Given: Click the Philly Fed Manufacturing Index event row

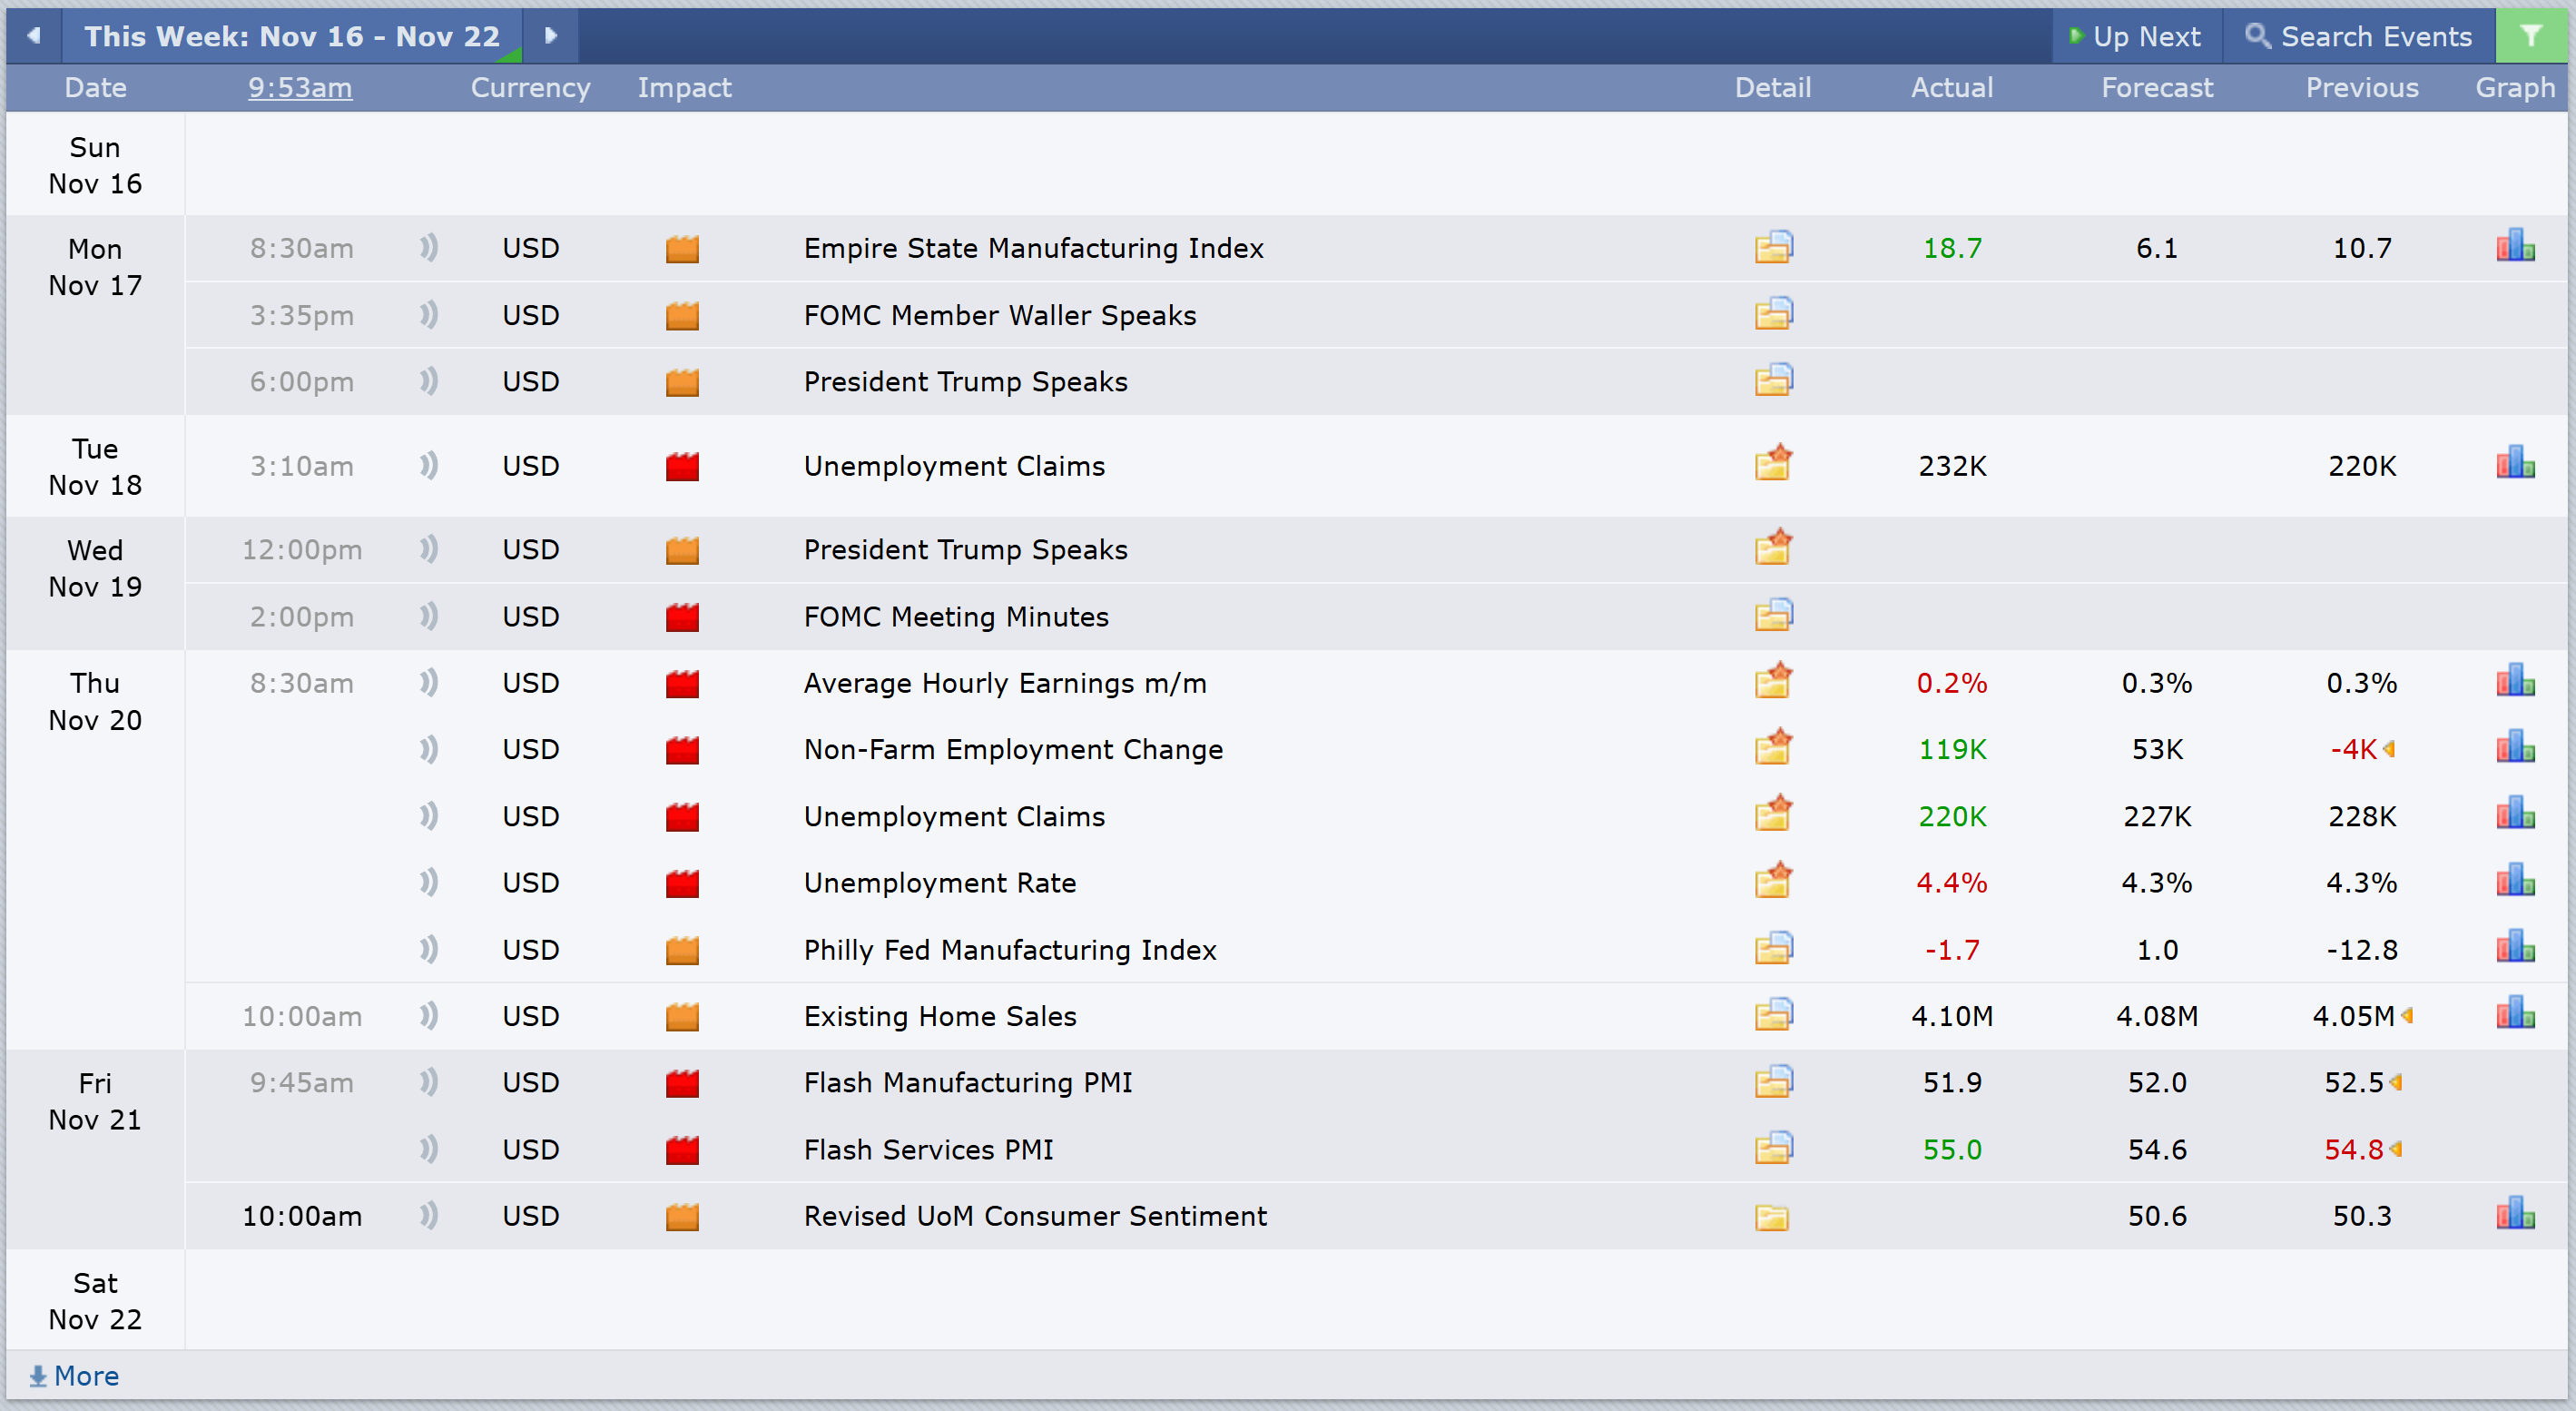Looking at the screenshot, I should click(1009, 949).
